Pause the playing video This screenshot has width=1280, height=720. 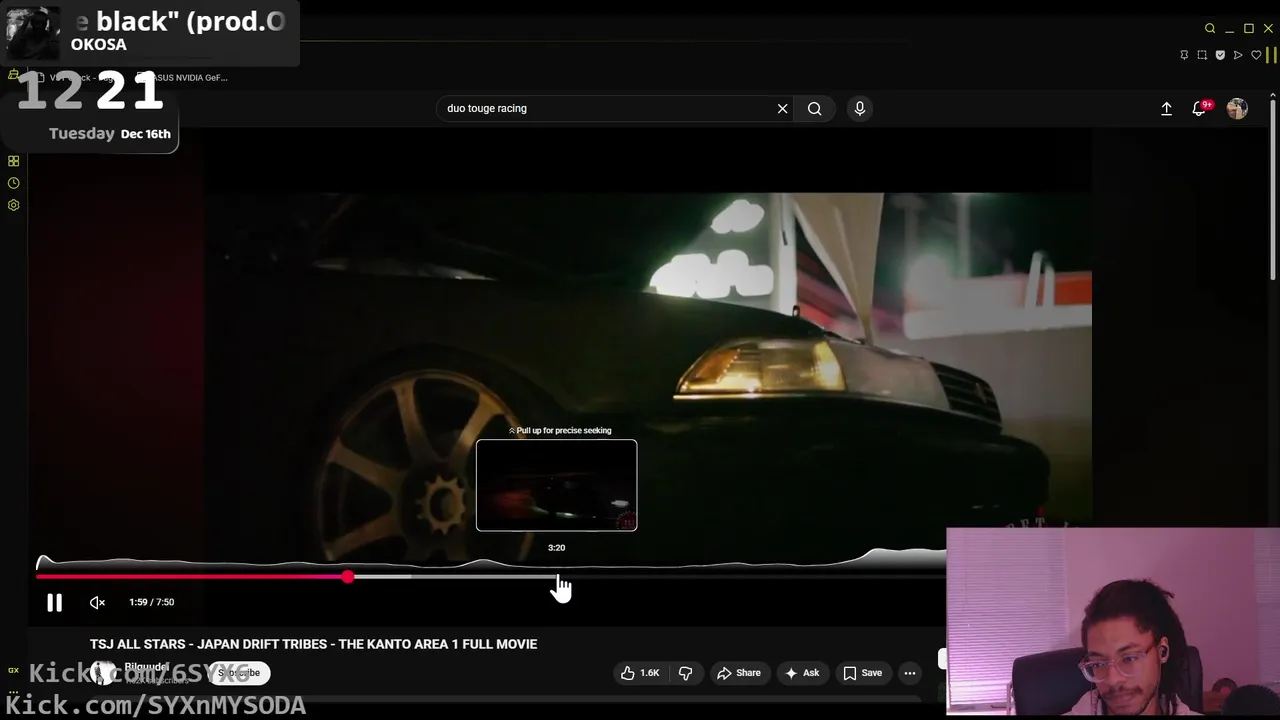(54, 602)
